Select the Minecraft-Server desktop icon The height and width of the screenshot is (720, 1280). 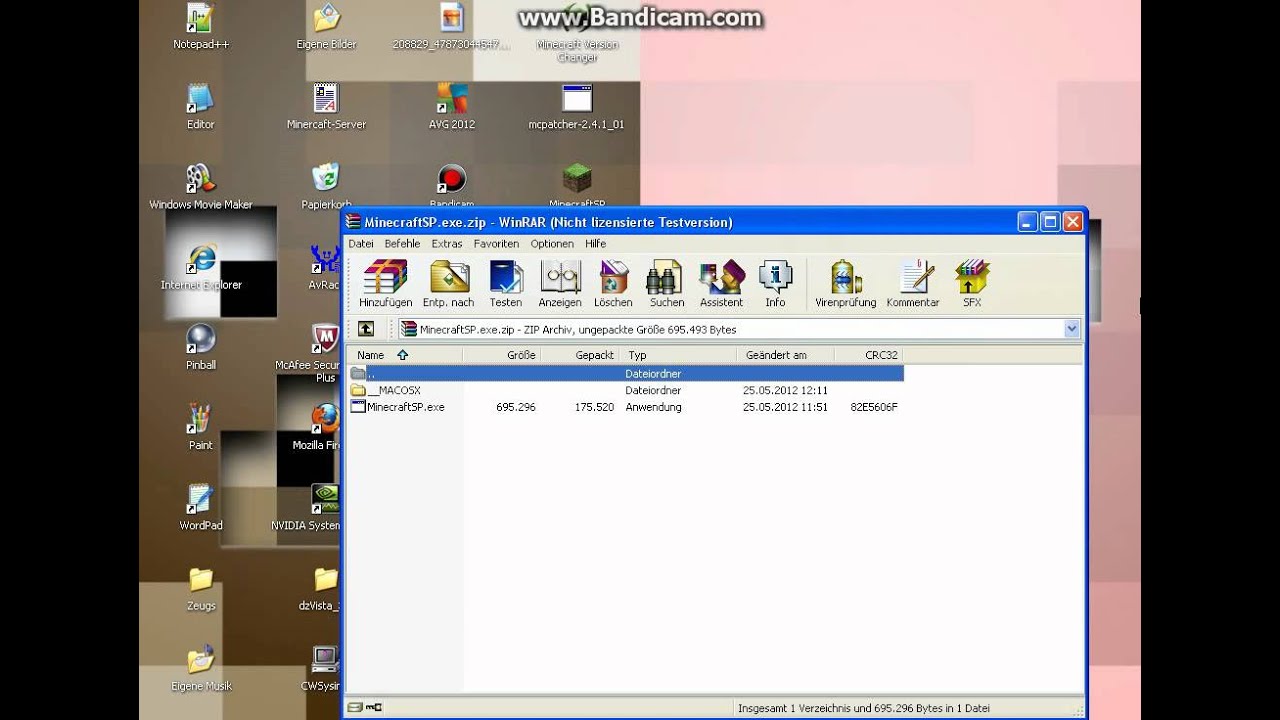326,107
